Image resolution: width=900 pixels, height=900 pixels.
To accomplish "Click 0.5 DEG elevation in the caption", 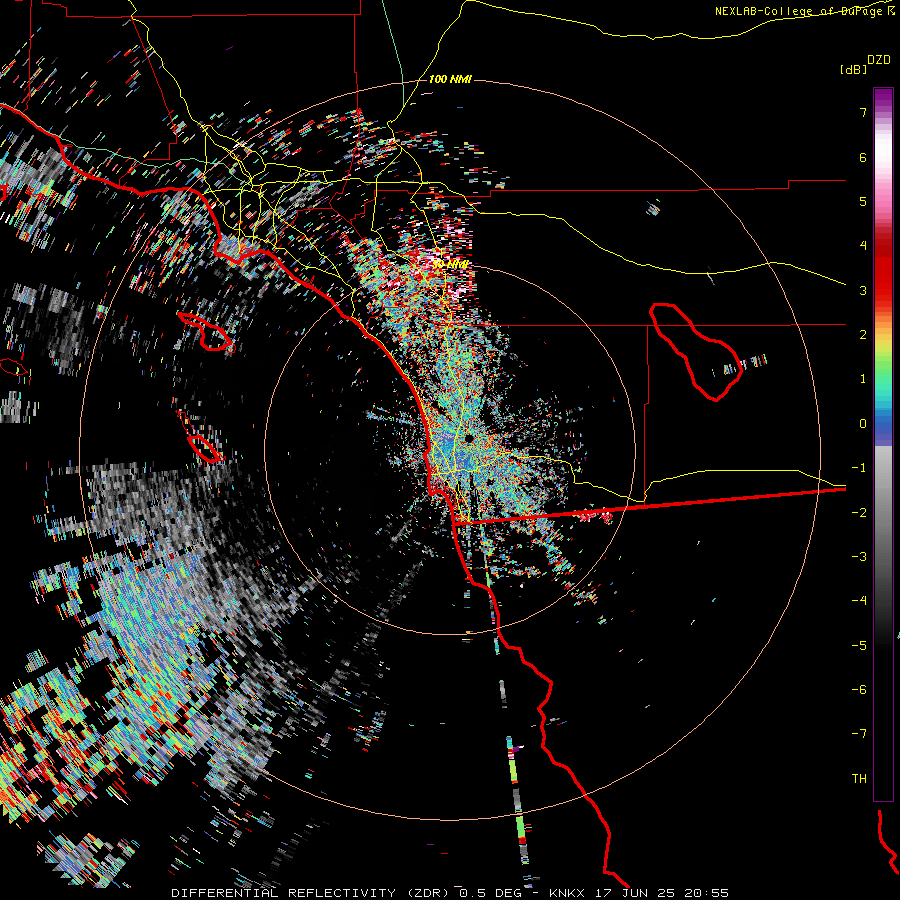I will coord(491,893).
